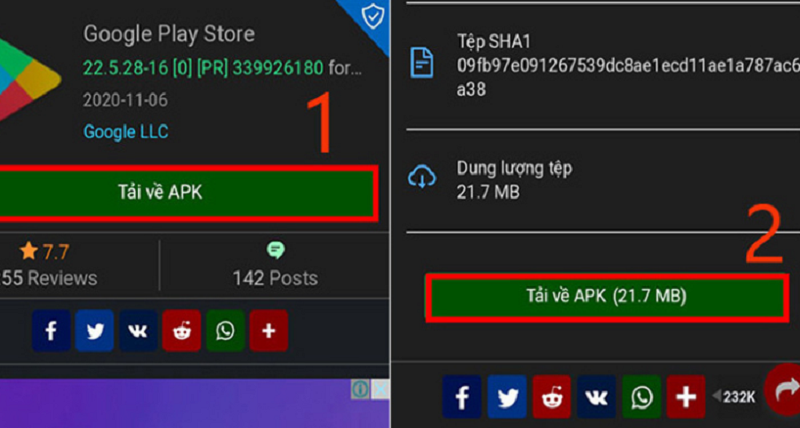Image resolution: width=800 pixels, height=428 pixels.
Task: Share via Reddit icon in right panel
Action: (x=552, y=396)
